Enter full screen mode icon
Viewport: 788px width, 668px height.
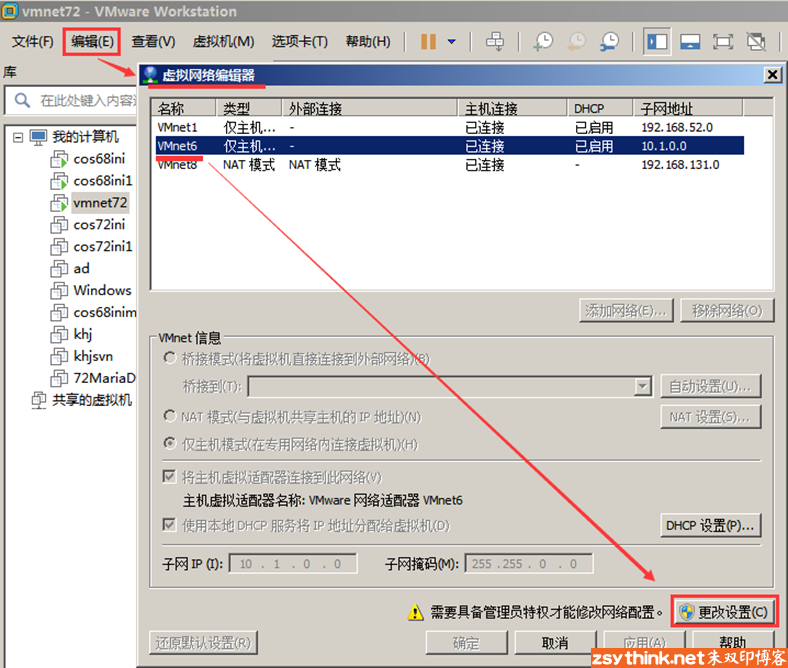[x=723, y=42]
